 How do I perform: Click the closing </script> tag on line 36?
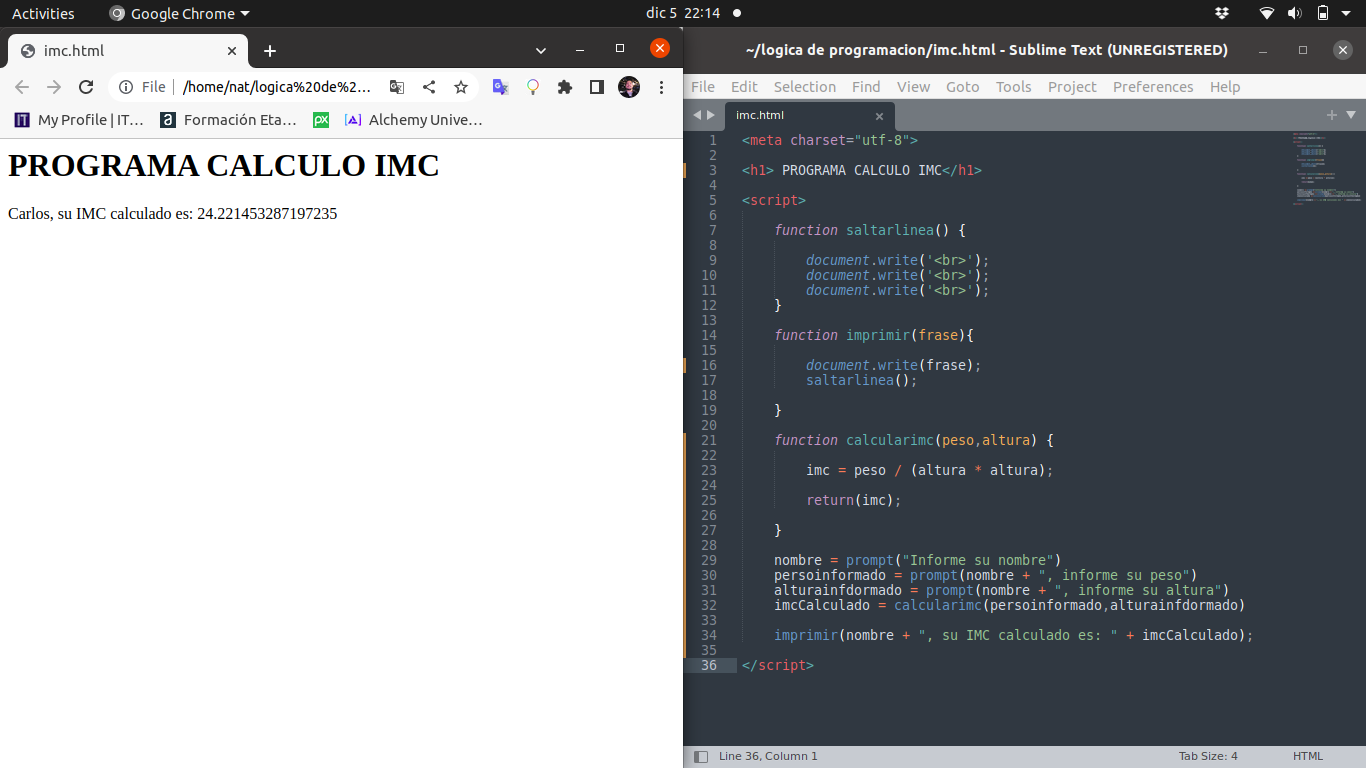click(x=778, y=665)
